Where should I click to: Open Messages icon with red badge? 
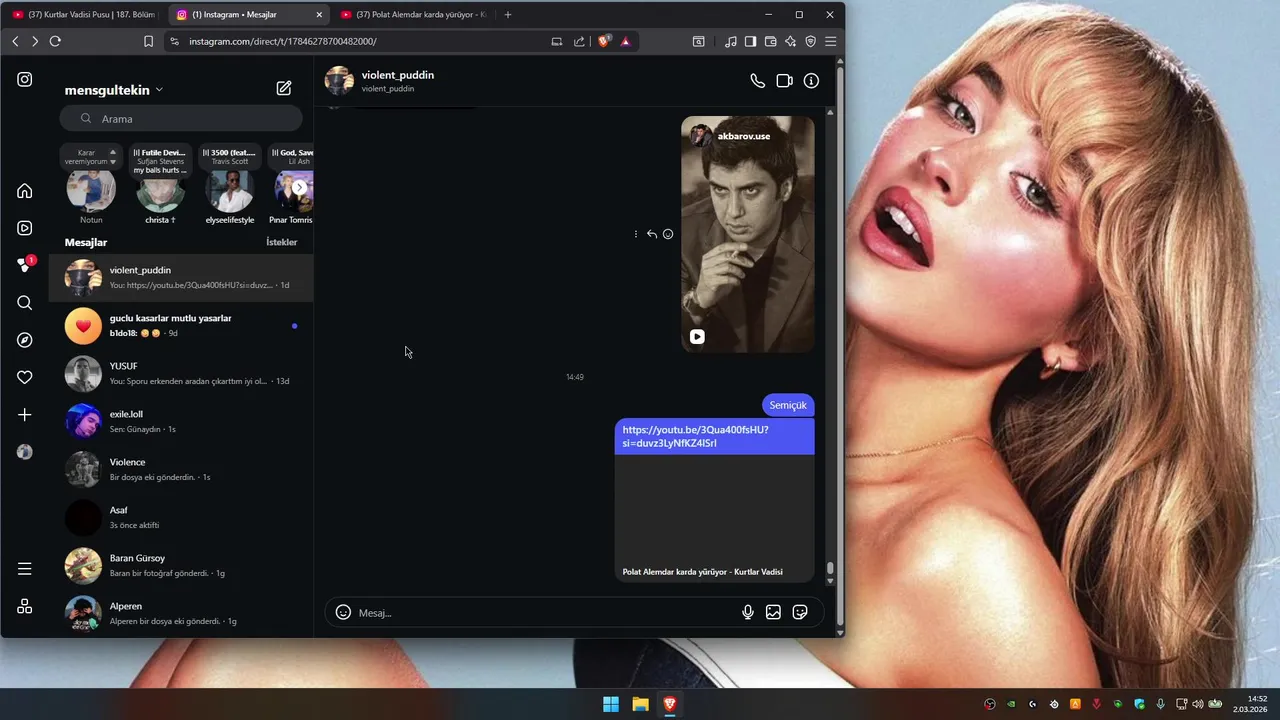pyautogui.click(x=25, y=265)
